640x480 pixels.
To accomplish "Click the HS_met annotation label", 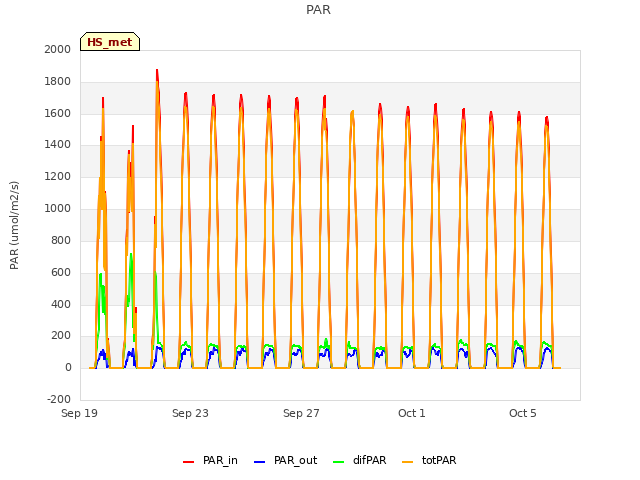I will coord(110,42).
